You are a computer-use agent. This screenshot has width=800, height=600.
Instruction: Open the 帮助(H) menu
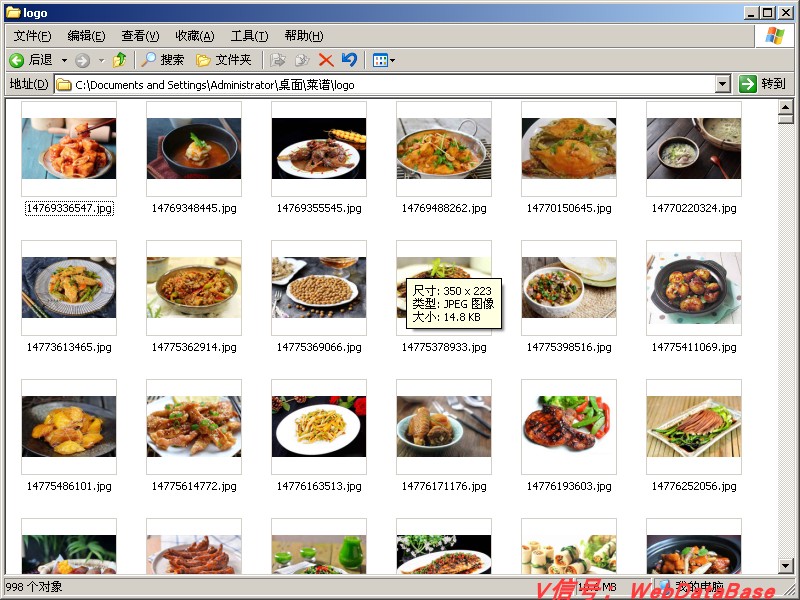304,36
